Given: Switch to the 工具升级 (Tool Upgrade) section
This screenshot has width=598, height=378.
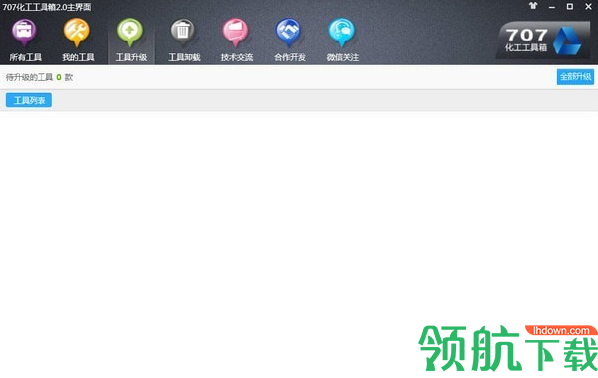Looking at the screenshot, I should [131, 40].
